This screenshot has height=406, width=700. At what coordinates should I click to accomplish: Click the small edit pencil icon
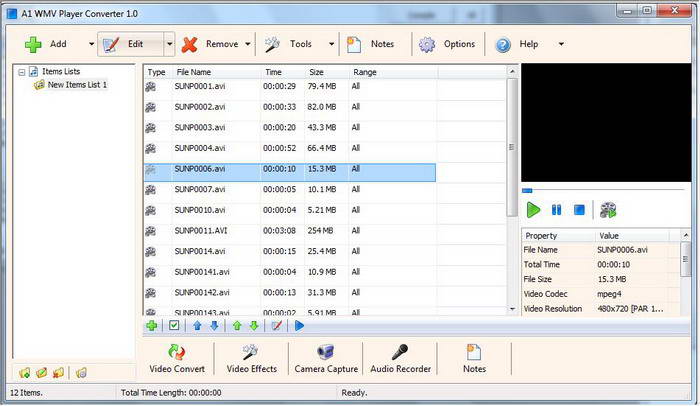pyautogui.click(x=277, y=326)
